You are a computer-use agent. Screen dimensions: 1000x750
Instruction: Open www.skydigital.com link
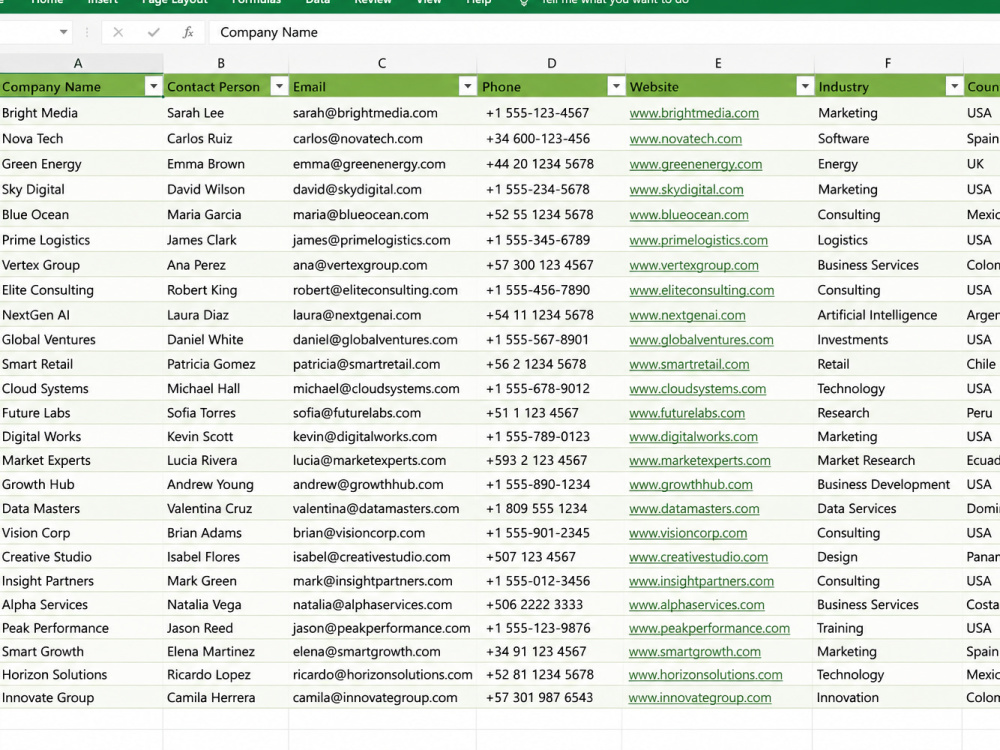[686, 190]
